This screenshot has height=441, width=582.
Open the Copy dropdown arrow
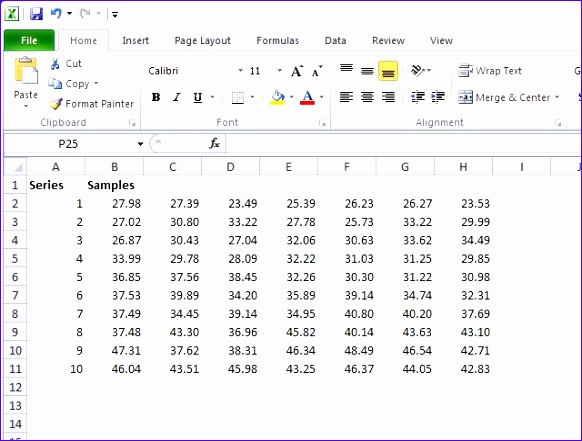tap(96, 83)
